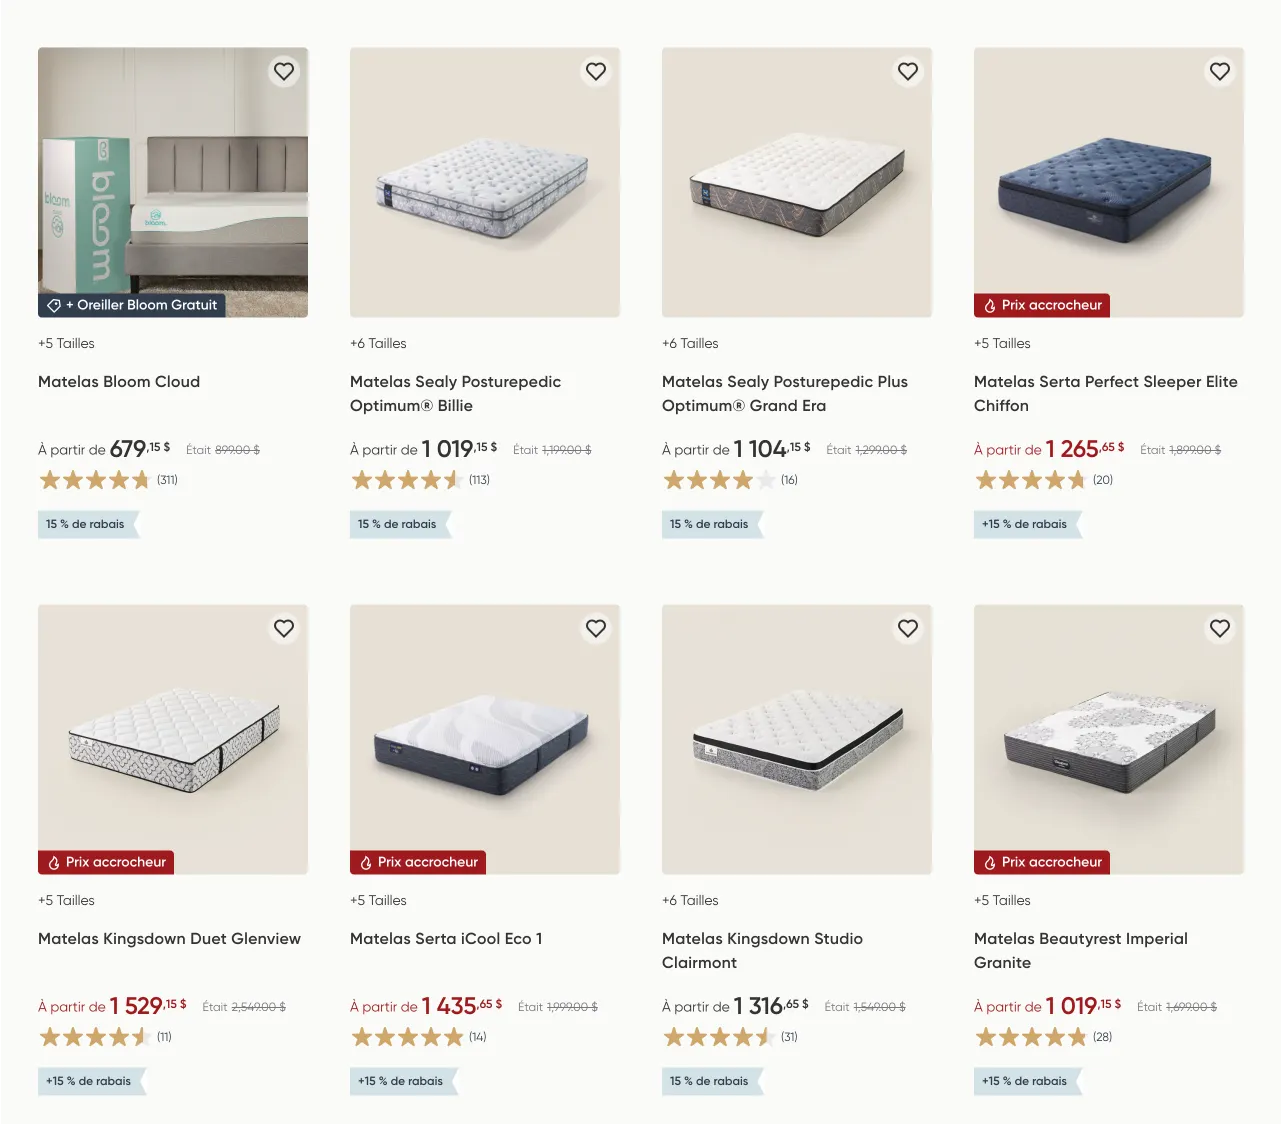This screenshot has height=1124, width=1281.
Task: Favorite the Matelas Bloom Cloud with heart icon
Action: click(284, 72)
